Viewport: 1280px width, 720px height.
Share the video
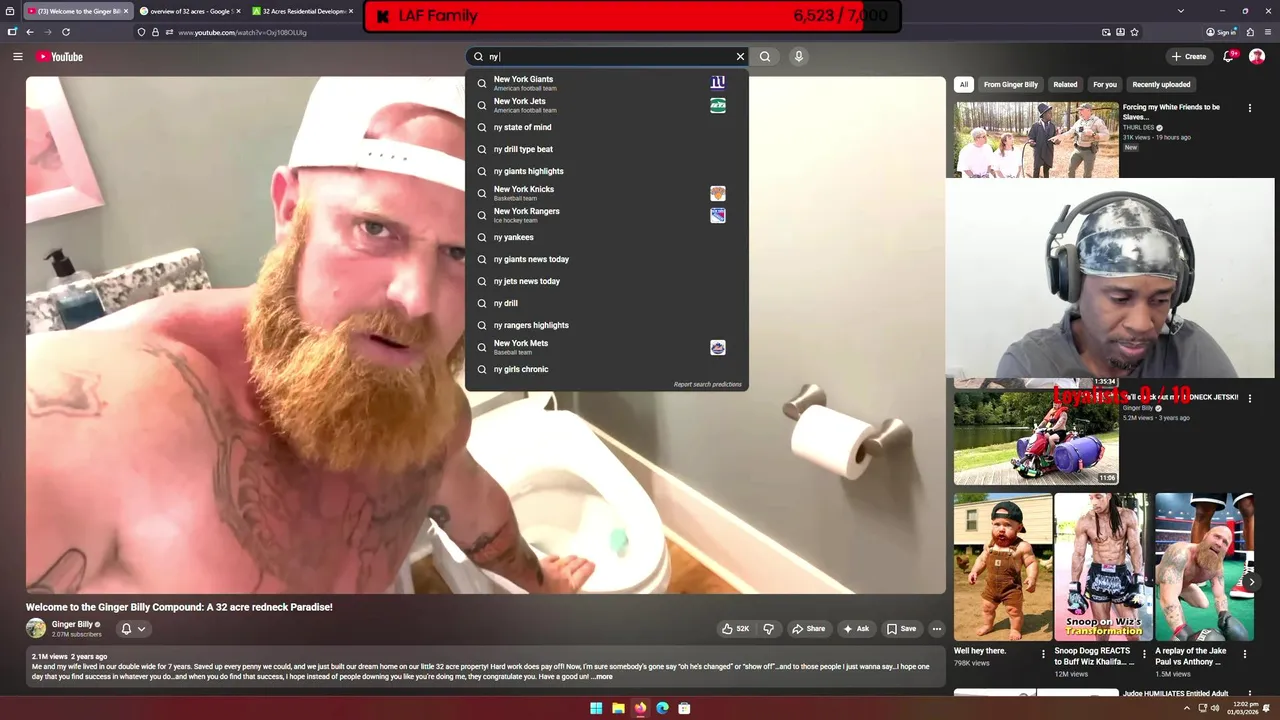point(808,629)
